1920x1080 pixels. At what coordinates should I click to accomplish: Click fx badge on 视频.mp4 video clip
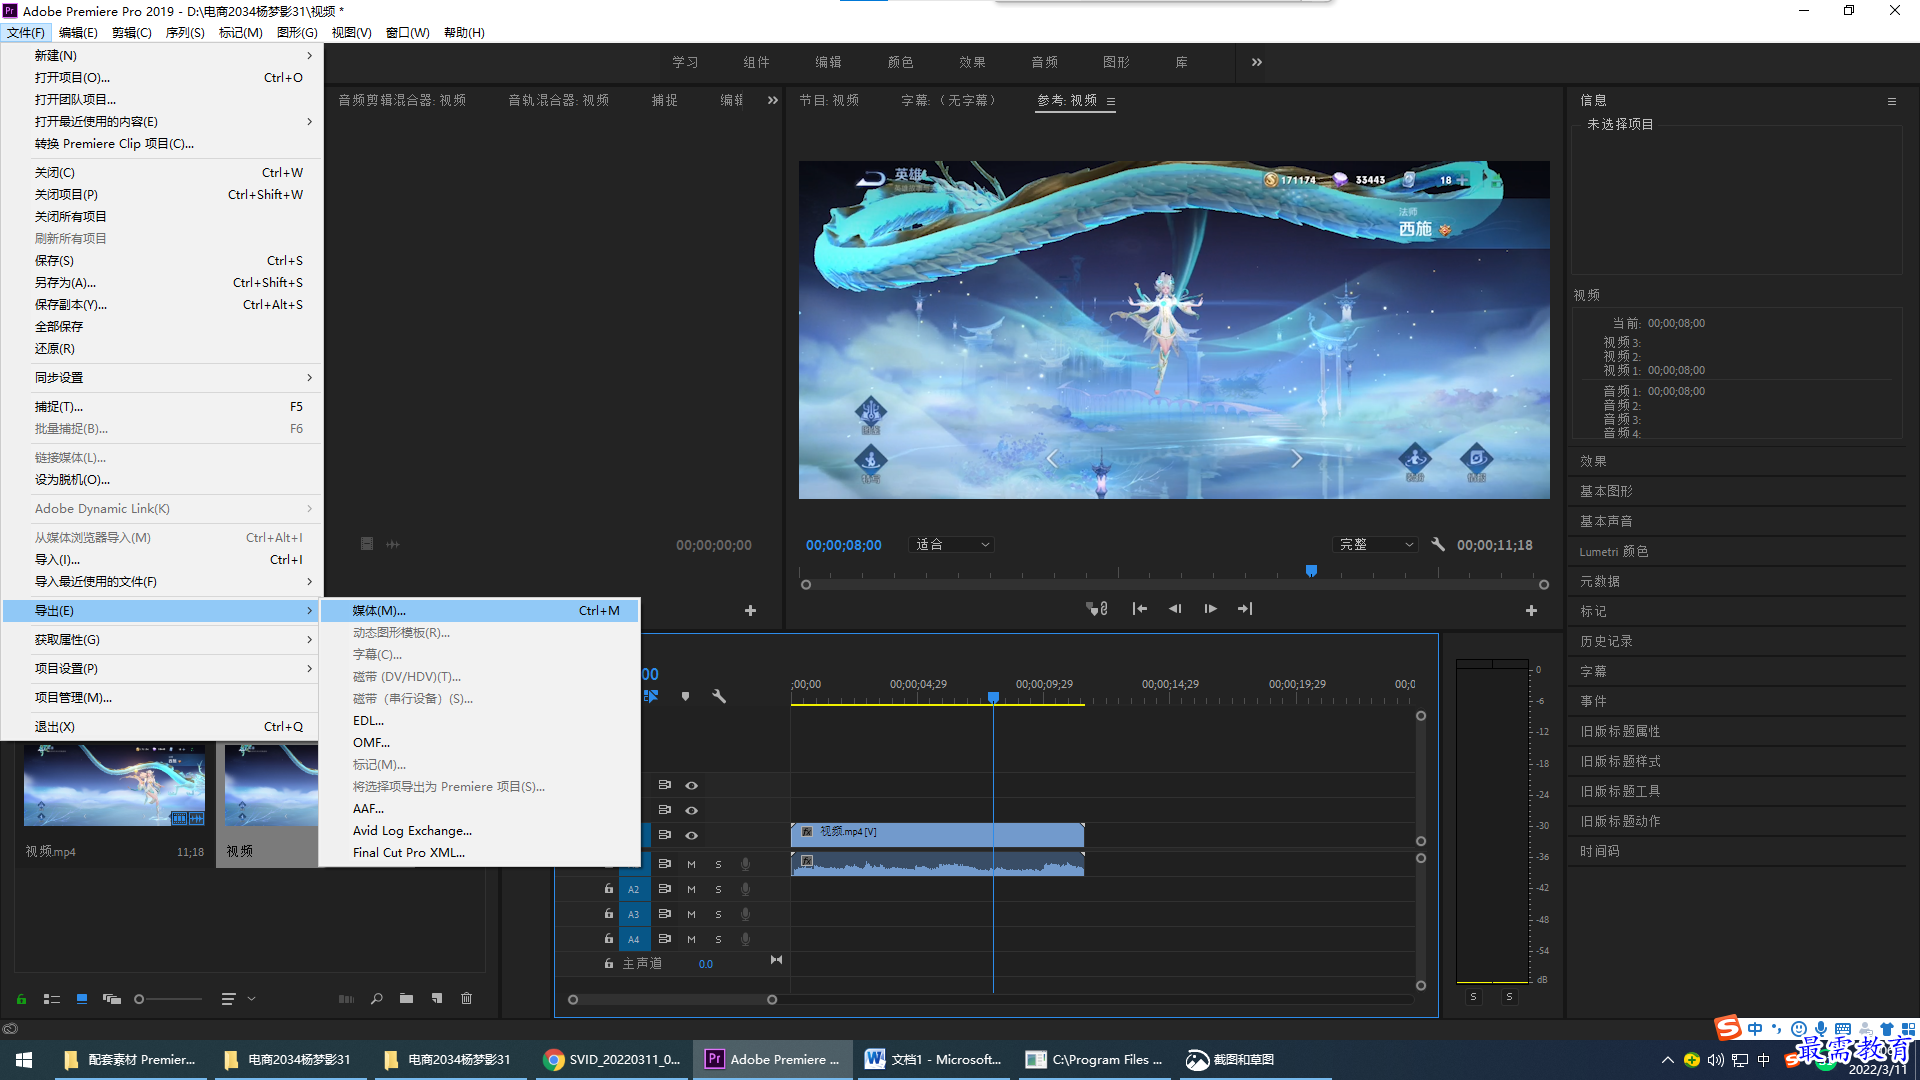[x=807, y=832]
